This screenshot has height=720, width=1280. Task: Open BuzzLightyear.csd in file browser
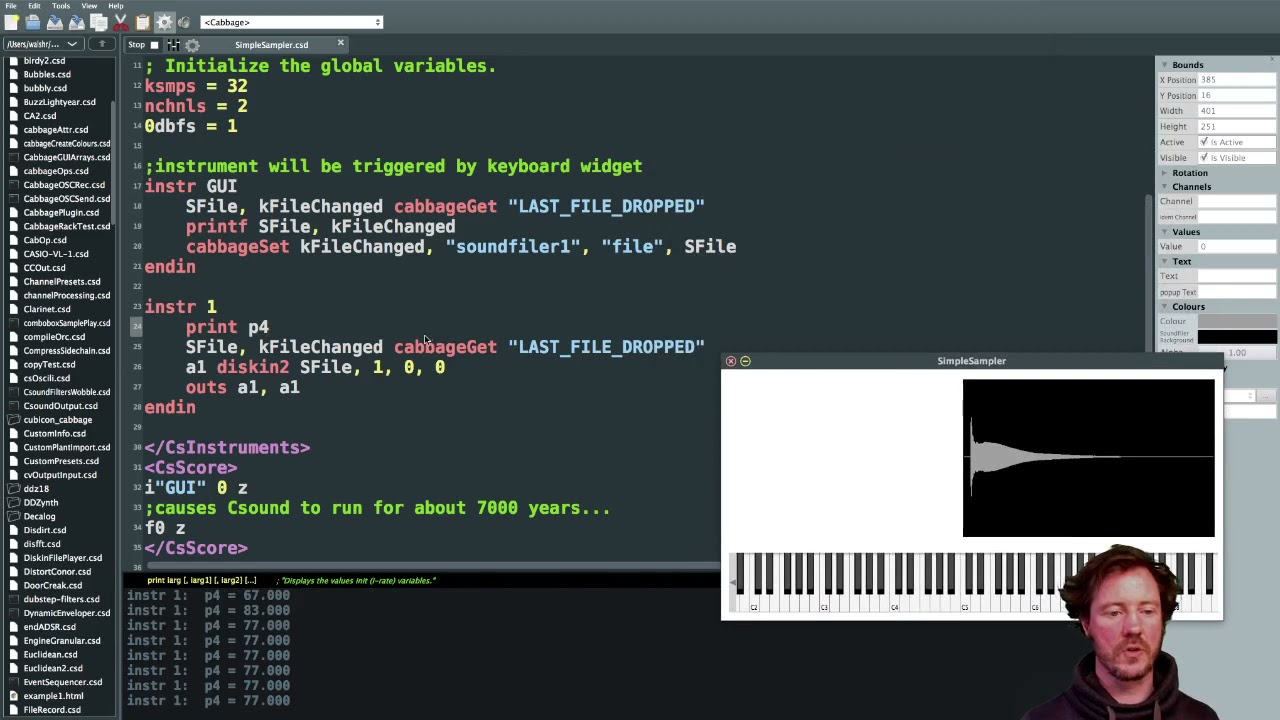(x=60, y=102)
